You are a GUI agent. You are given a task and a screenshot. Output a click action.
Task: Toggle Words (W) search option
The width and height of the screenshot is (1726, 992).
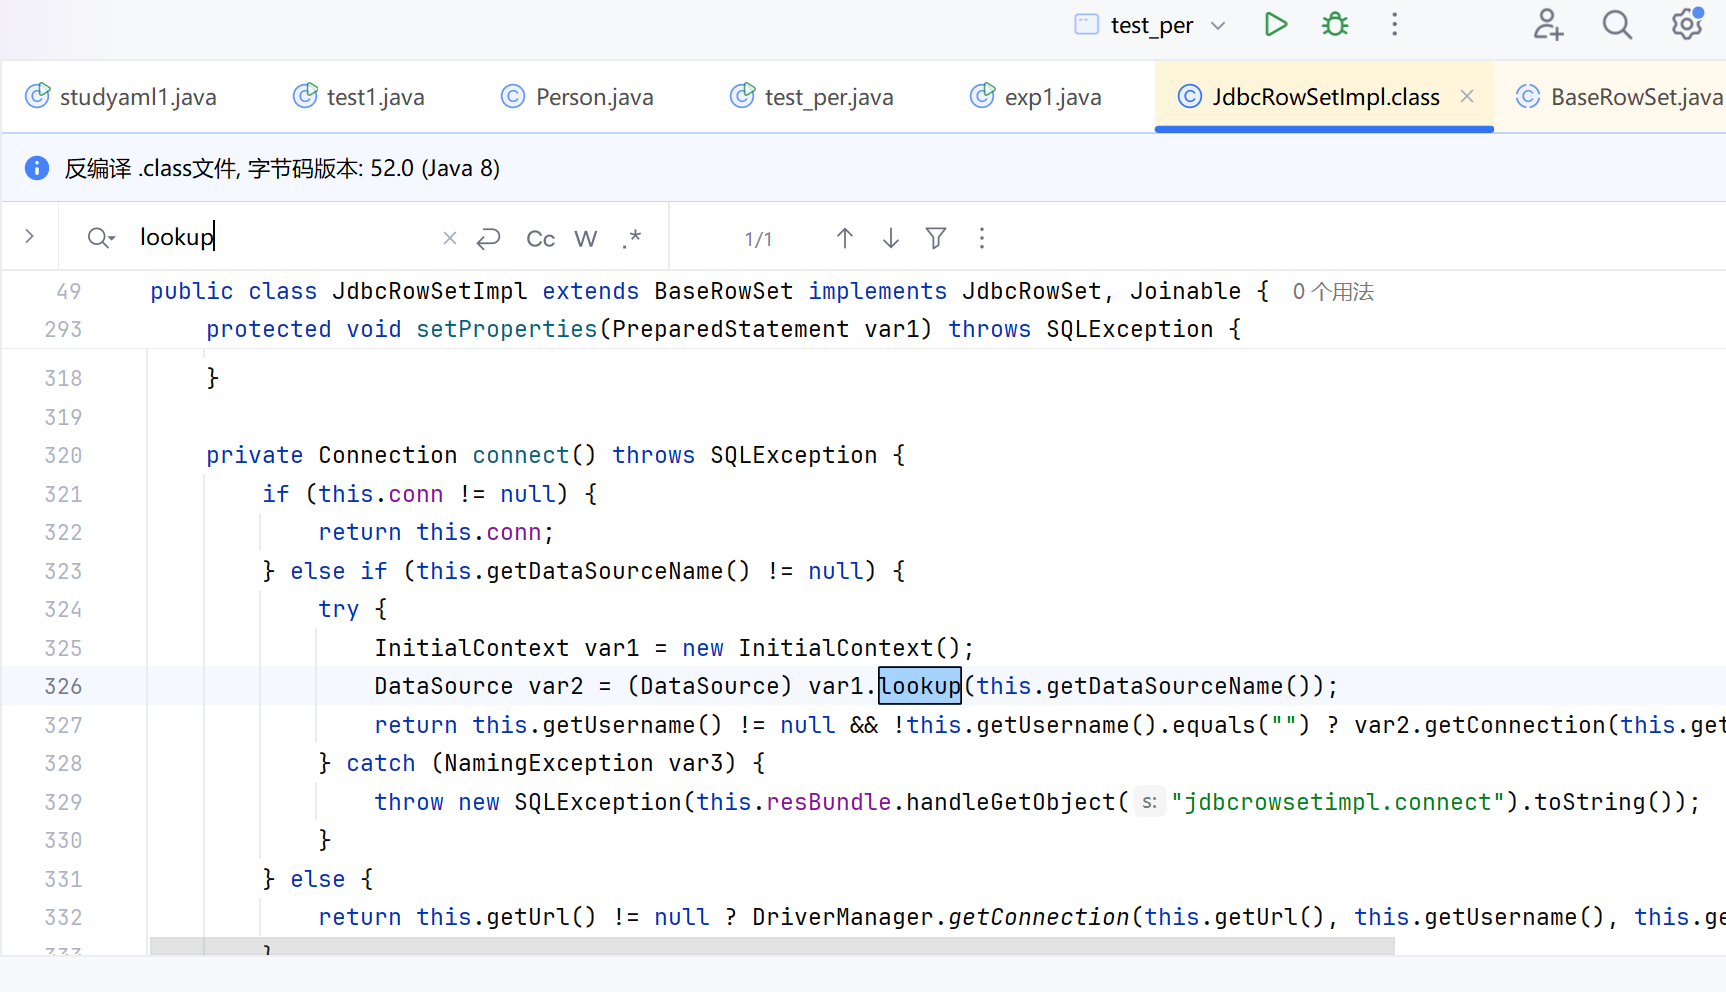tap(586, 238)
